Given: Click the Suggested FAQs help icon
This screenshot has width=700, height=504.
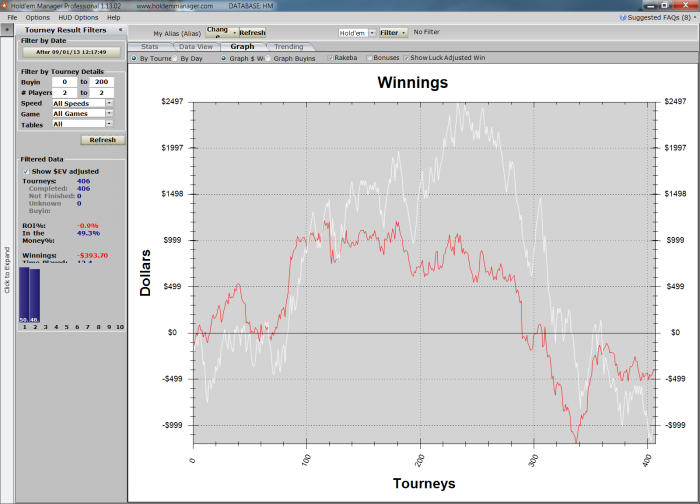Looking at the screenshot, I should coord(623,17).
